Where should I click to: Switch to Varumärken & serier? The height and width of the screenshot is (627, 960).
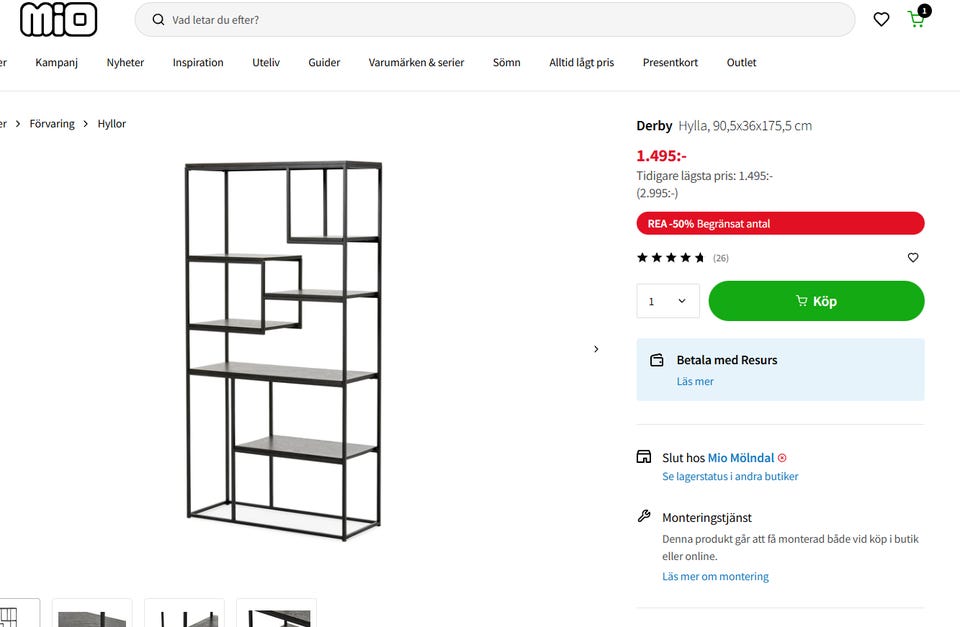417,62
